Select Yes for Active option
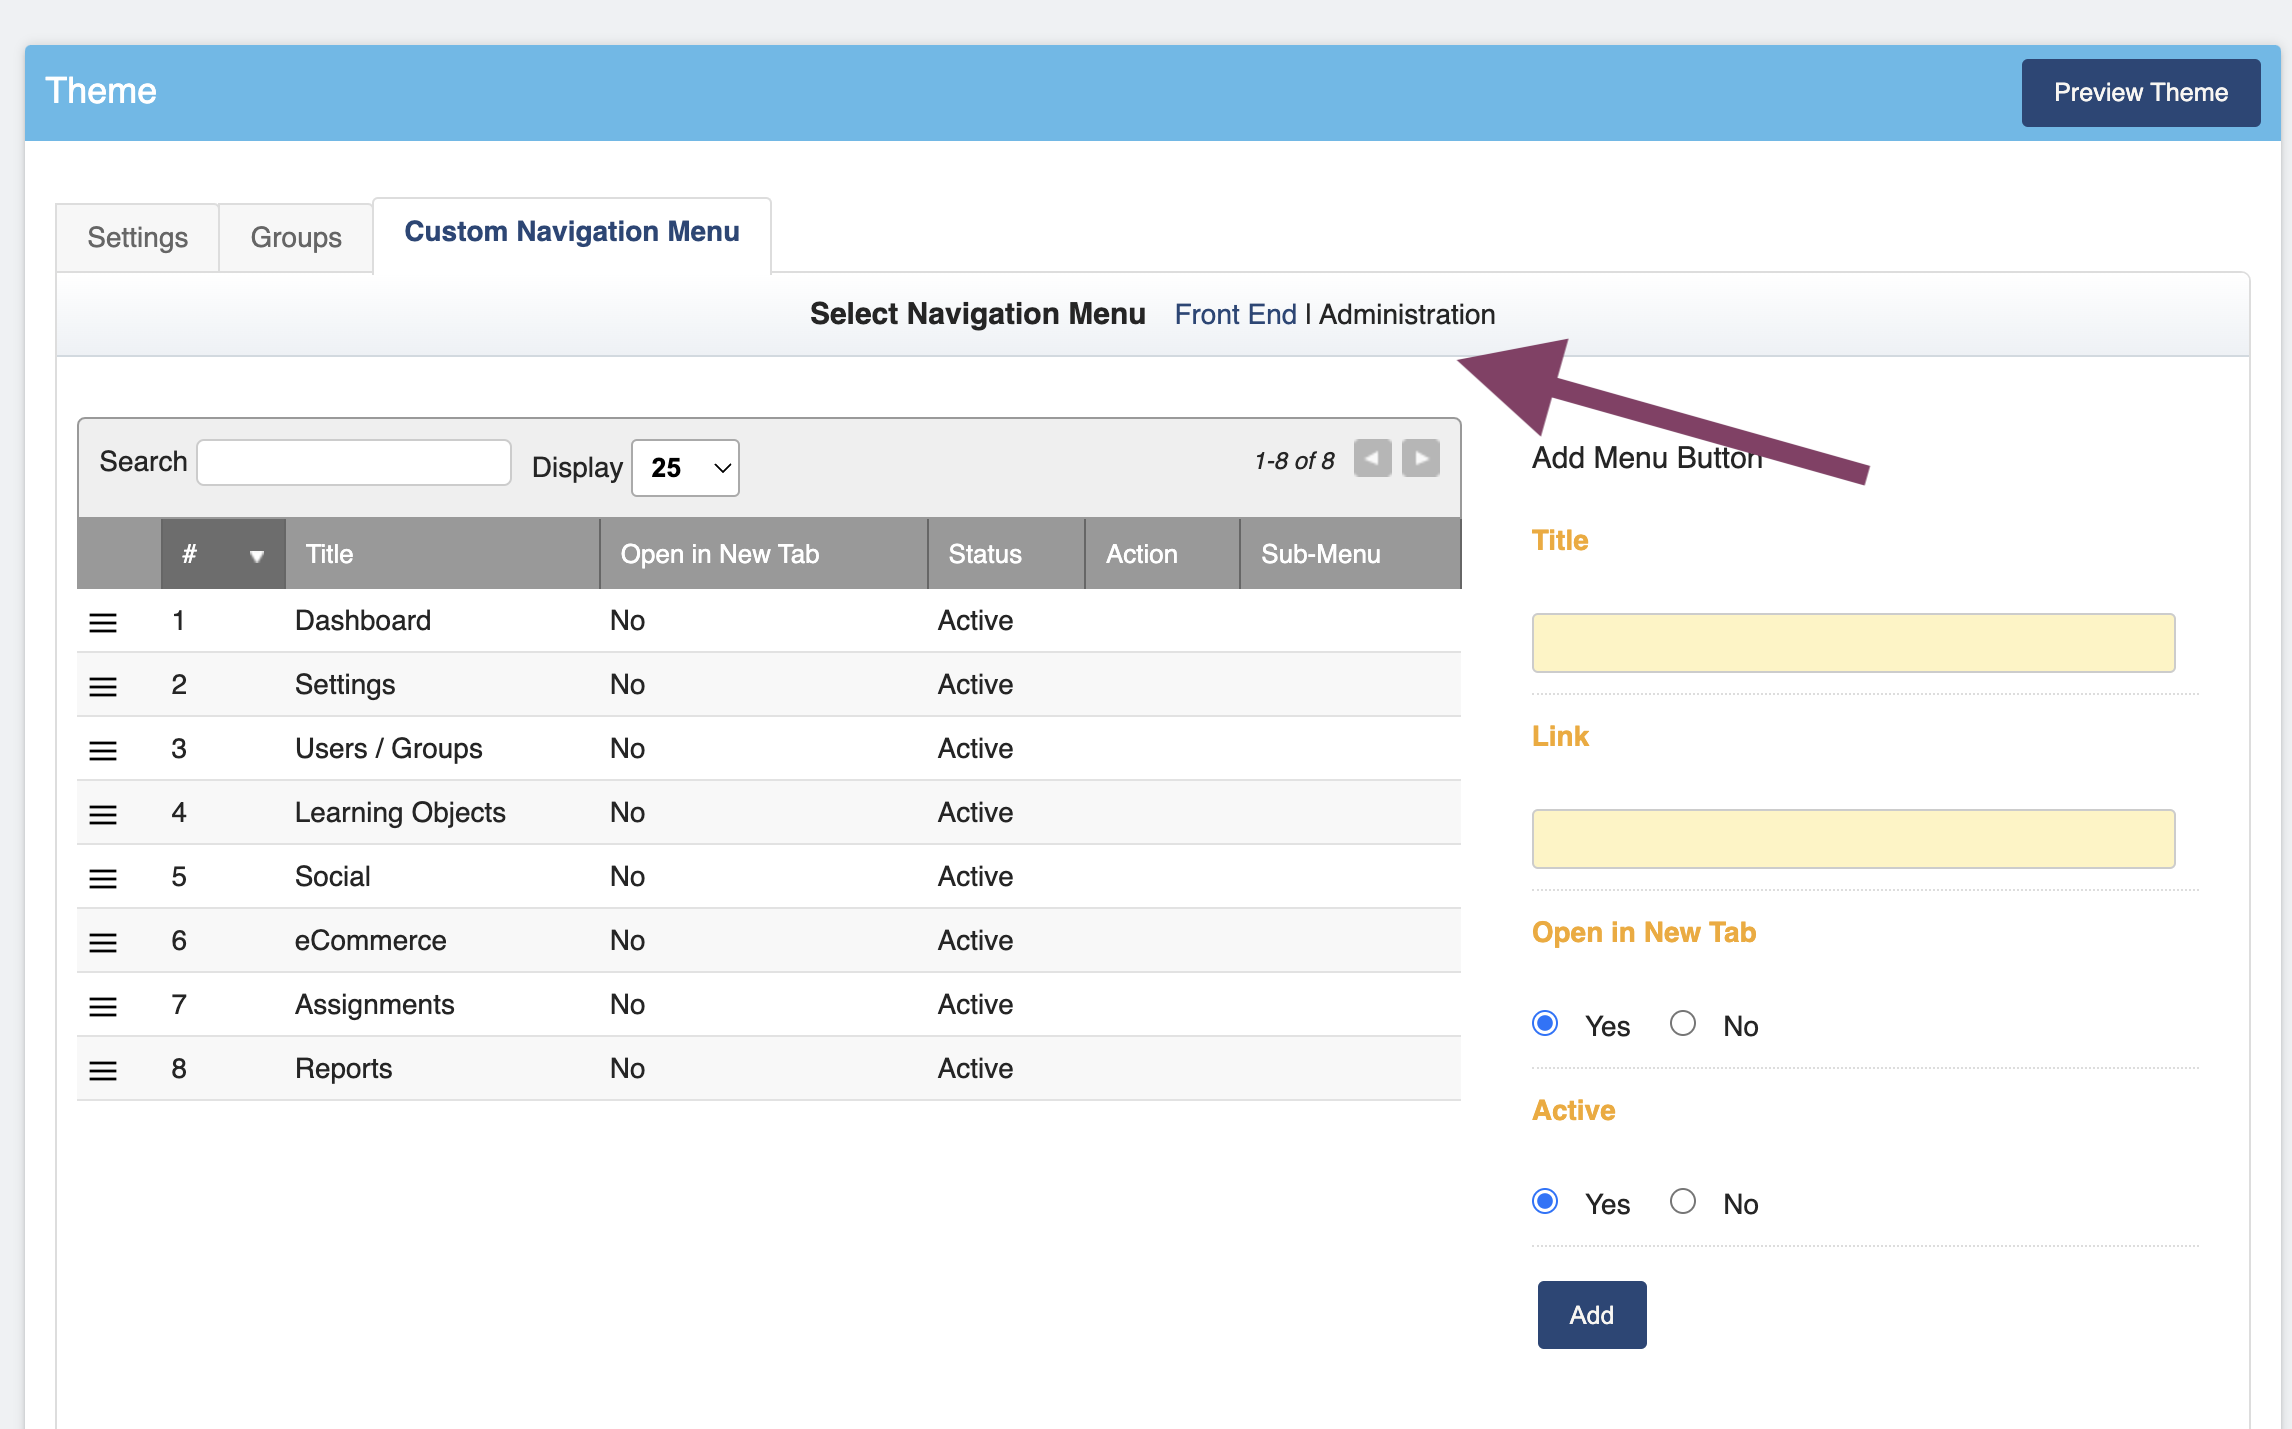2292x1429 pixels. pyautogui.click(x=1545, y=1201)
